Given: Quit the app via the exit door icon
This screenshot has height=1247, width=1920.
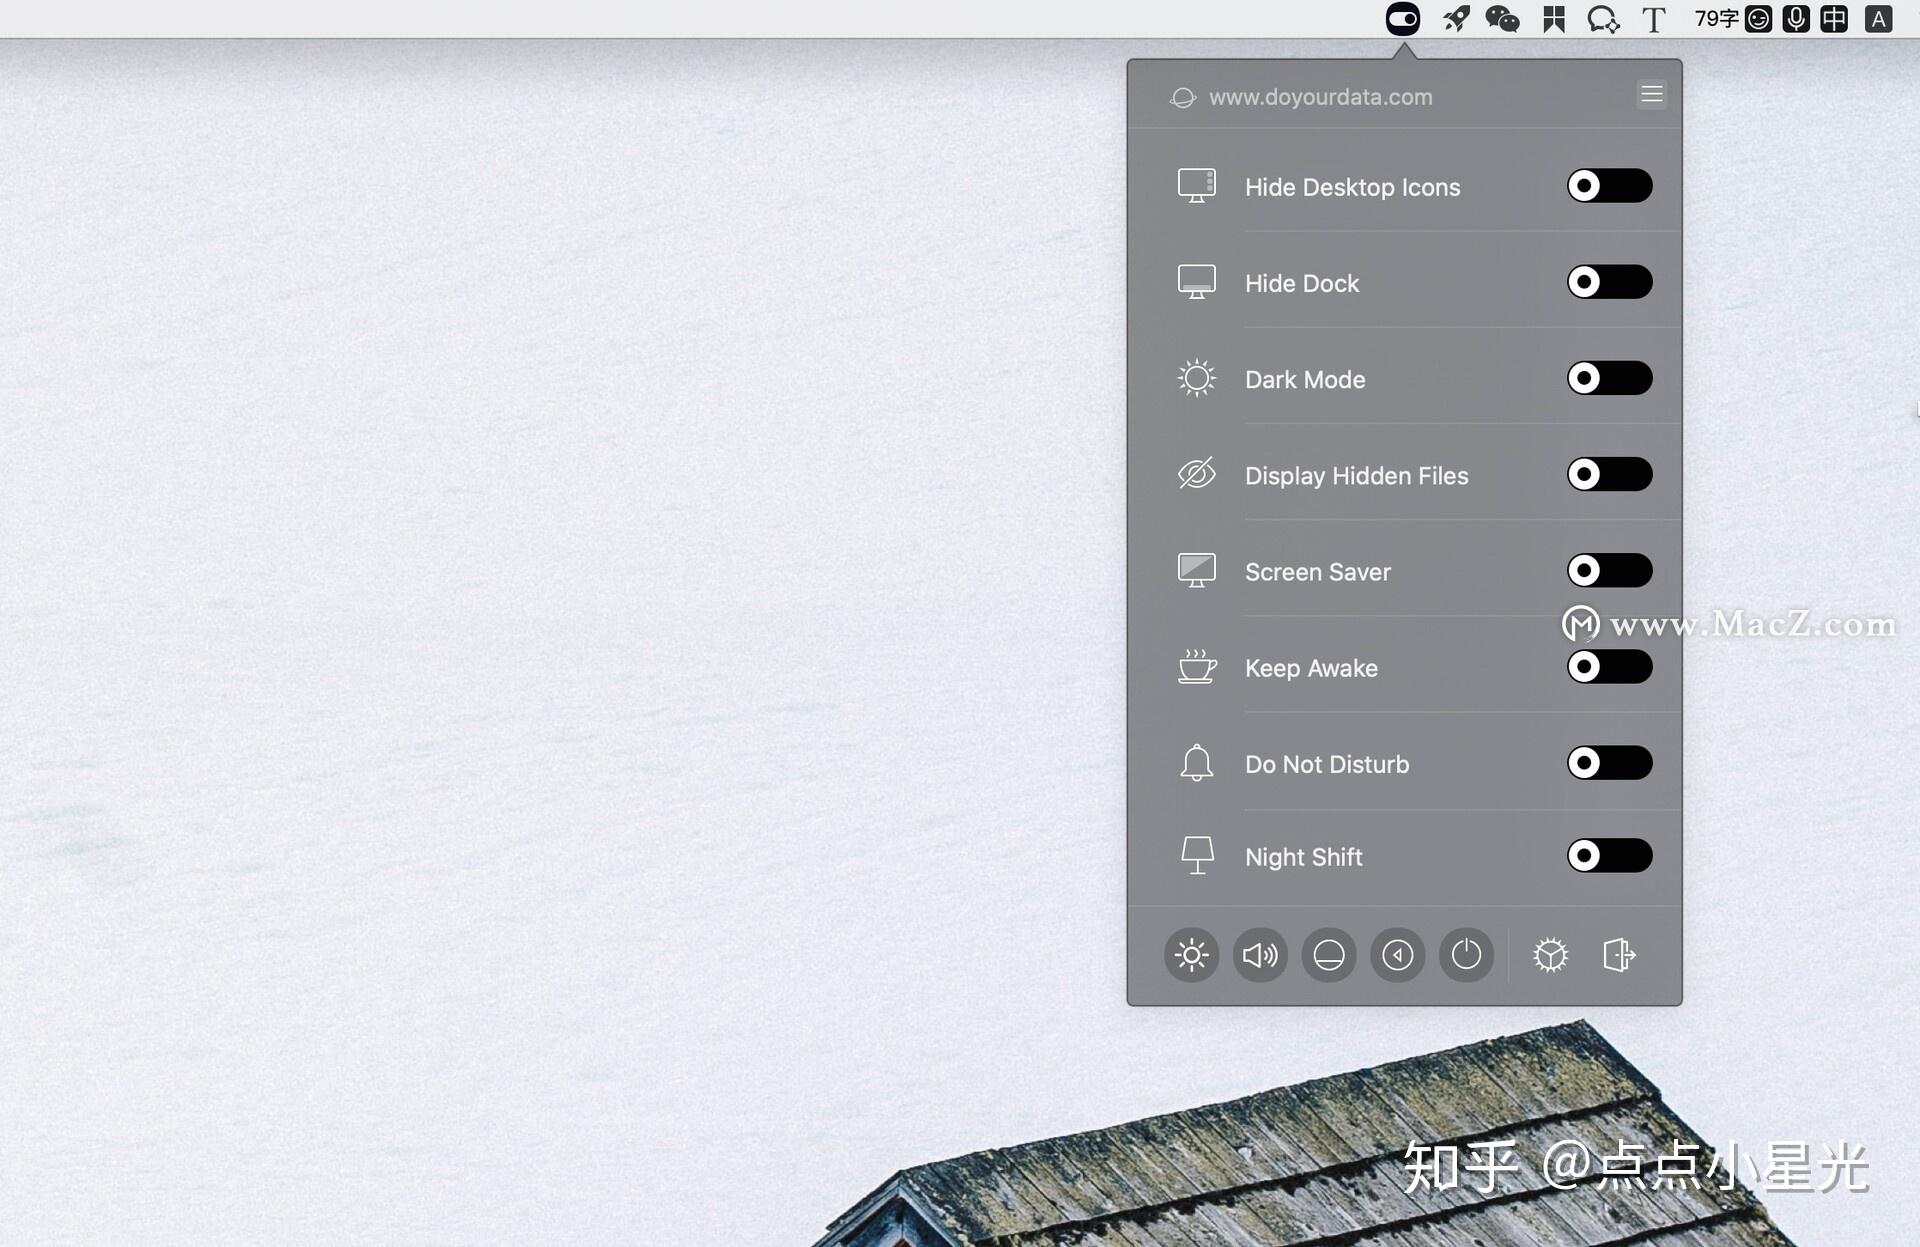Looking at the screenshot, I should pos(1619,955).
